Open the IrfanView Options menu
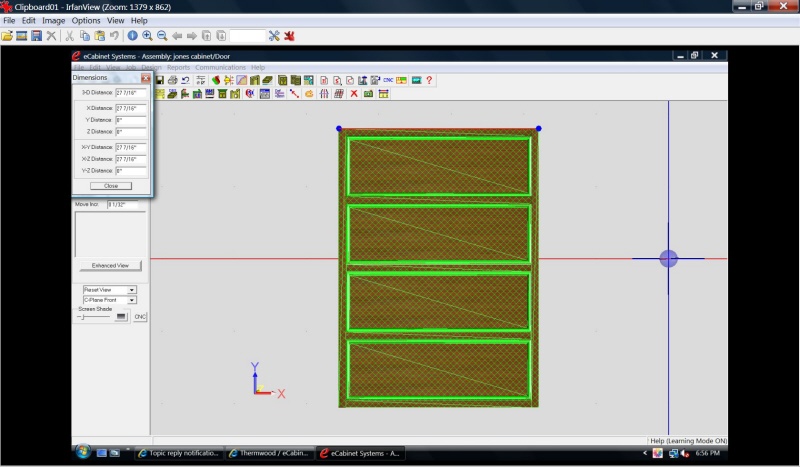Screen dimensions: 800x467 click(x=86, y=20)
